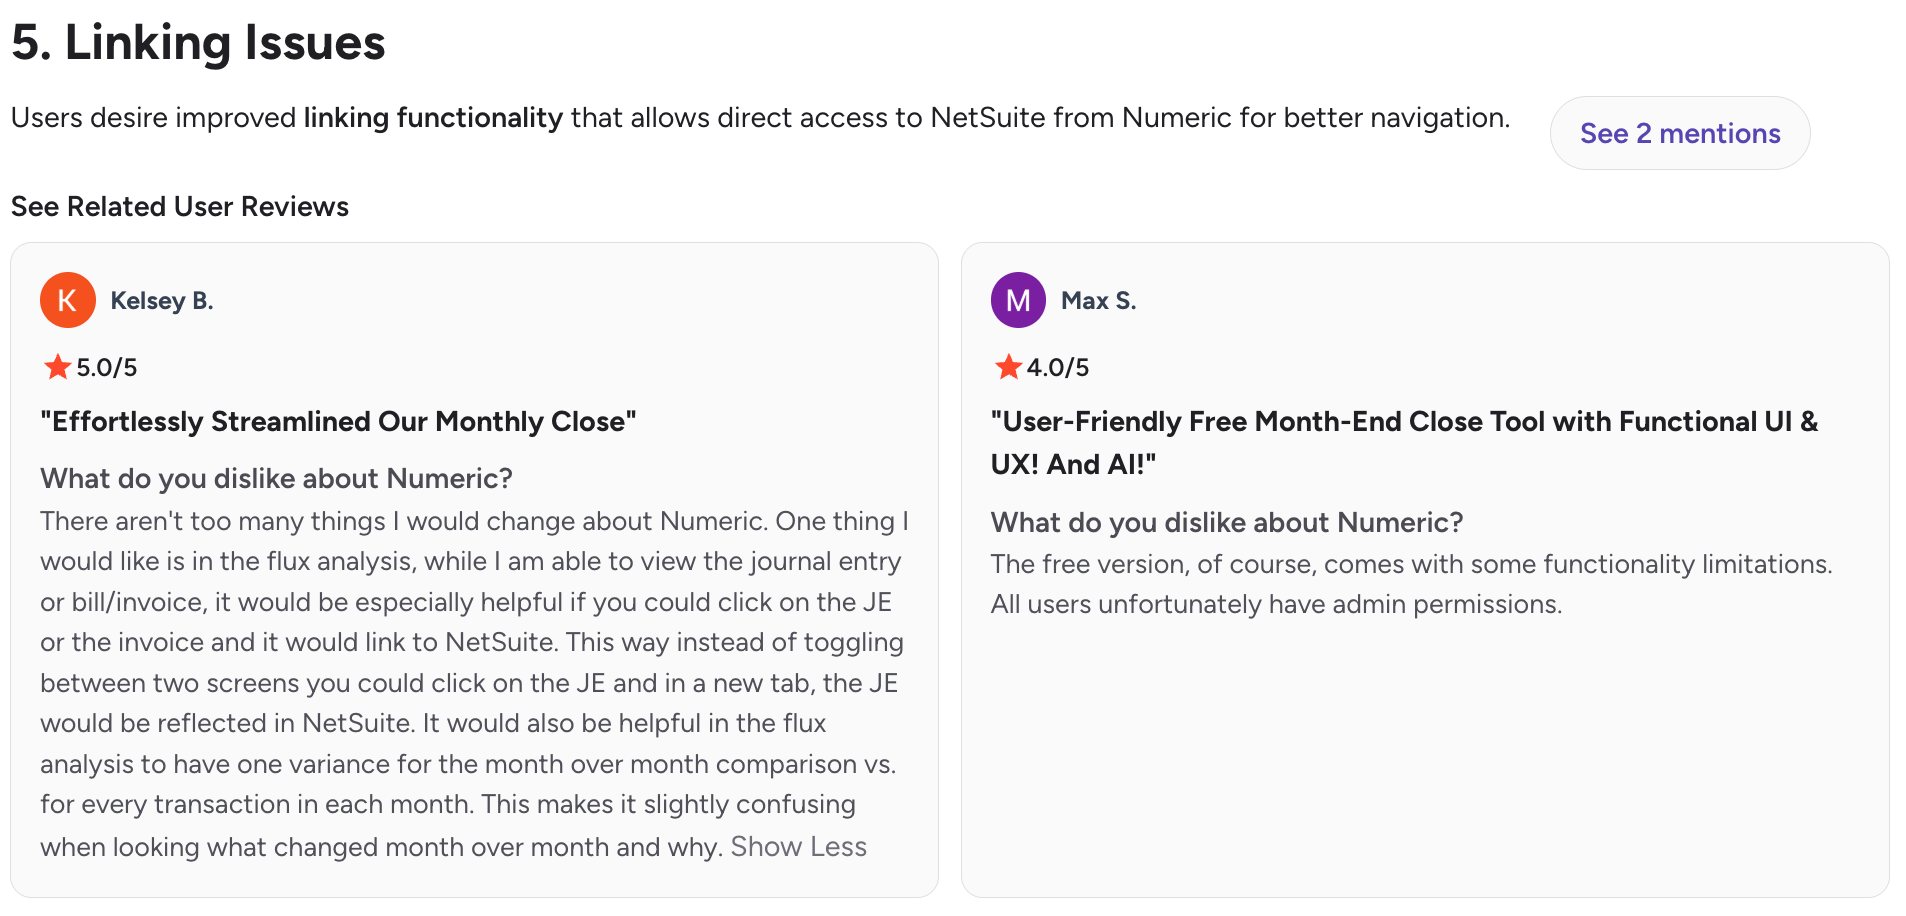Click the empty area of Max's review card
This screenshot has width=1906, height=916.
[1425, 760]
